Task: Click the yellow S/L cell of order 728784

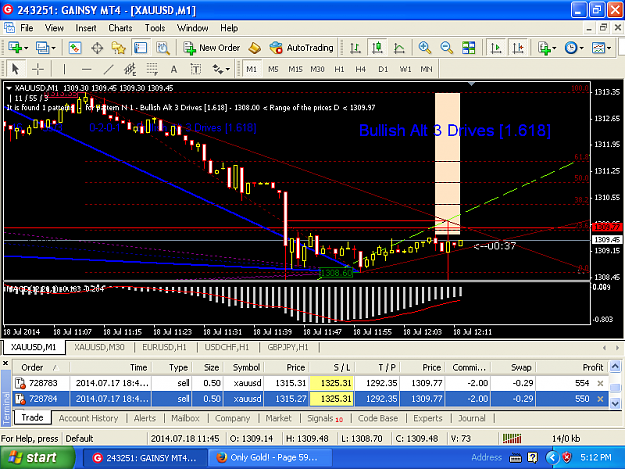Action: coord(332,399)
